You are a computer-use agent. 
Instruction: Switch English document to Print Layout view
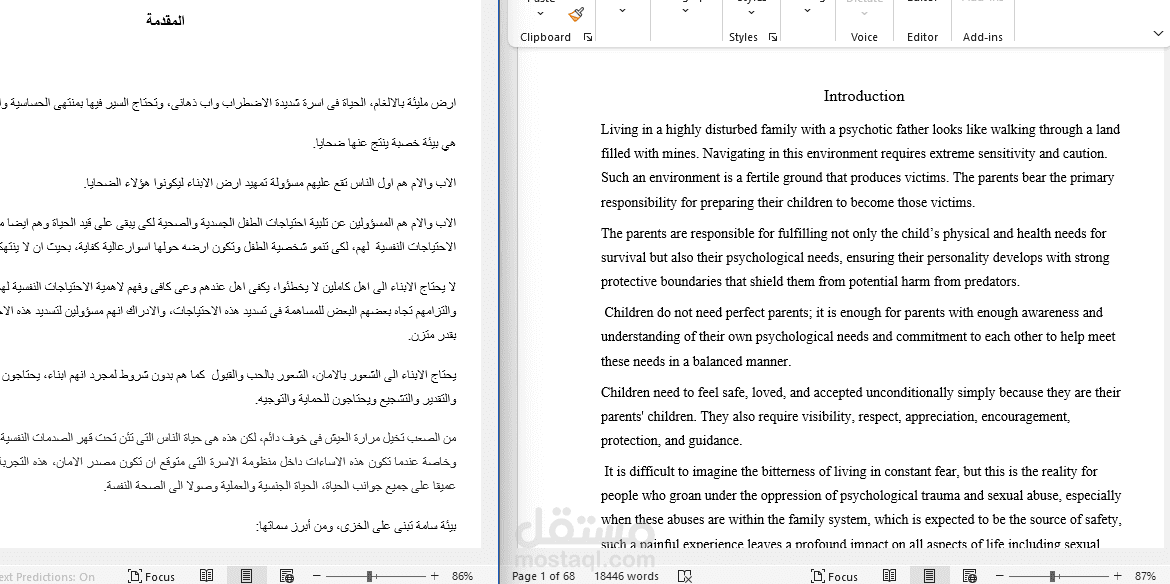pos(929,576)
